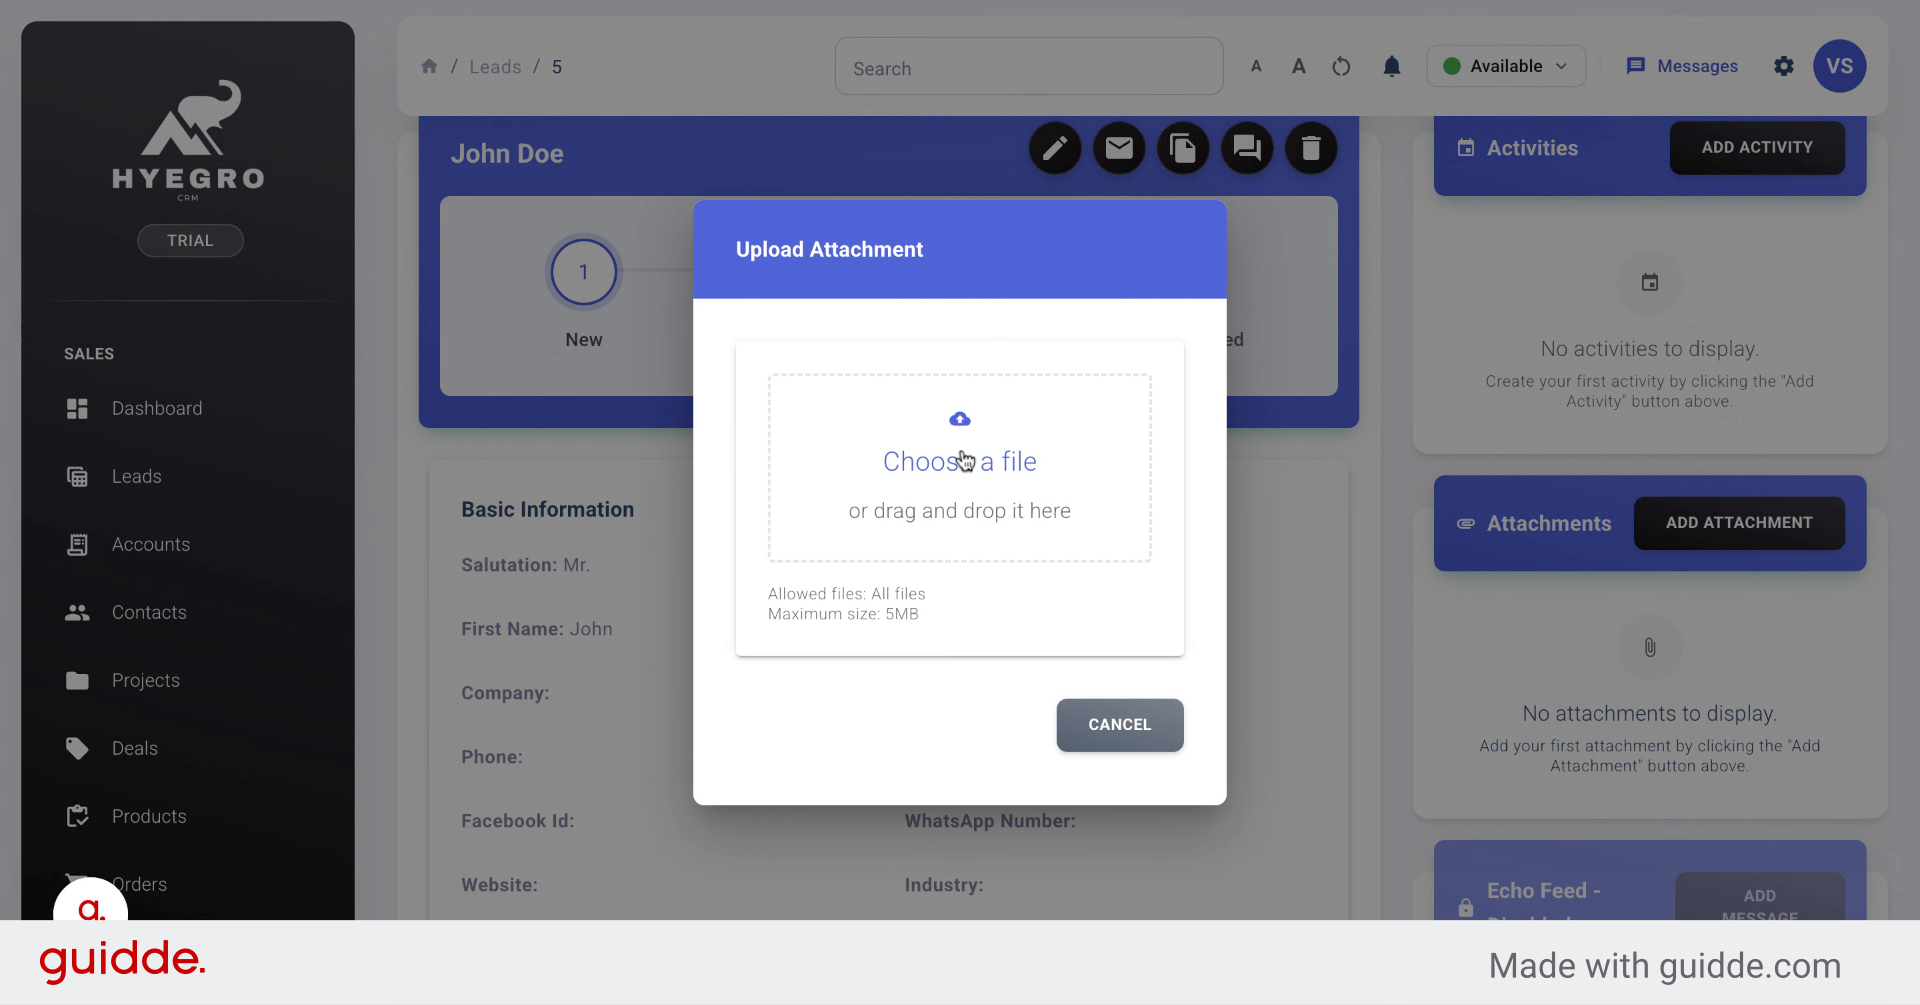This screenshot has width=1920, height=1005.
Task: Click the home breadcrumb icon
Action: point(429,66)
